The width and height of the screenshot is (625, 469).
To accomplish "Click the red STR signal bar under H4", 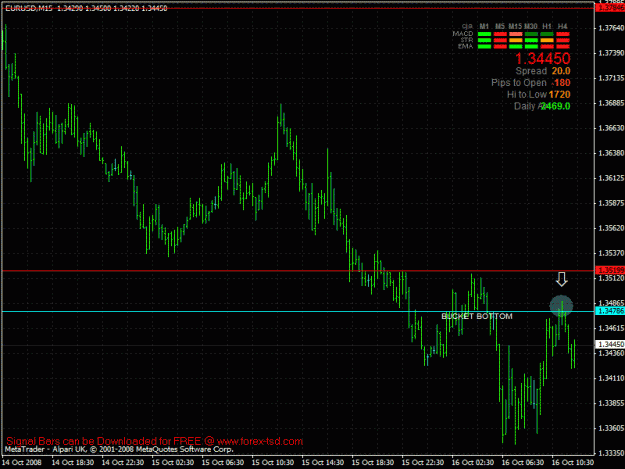I will pyautogui.click(x=563, y=40).
